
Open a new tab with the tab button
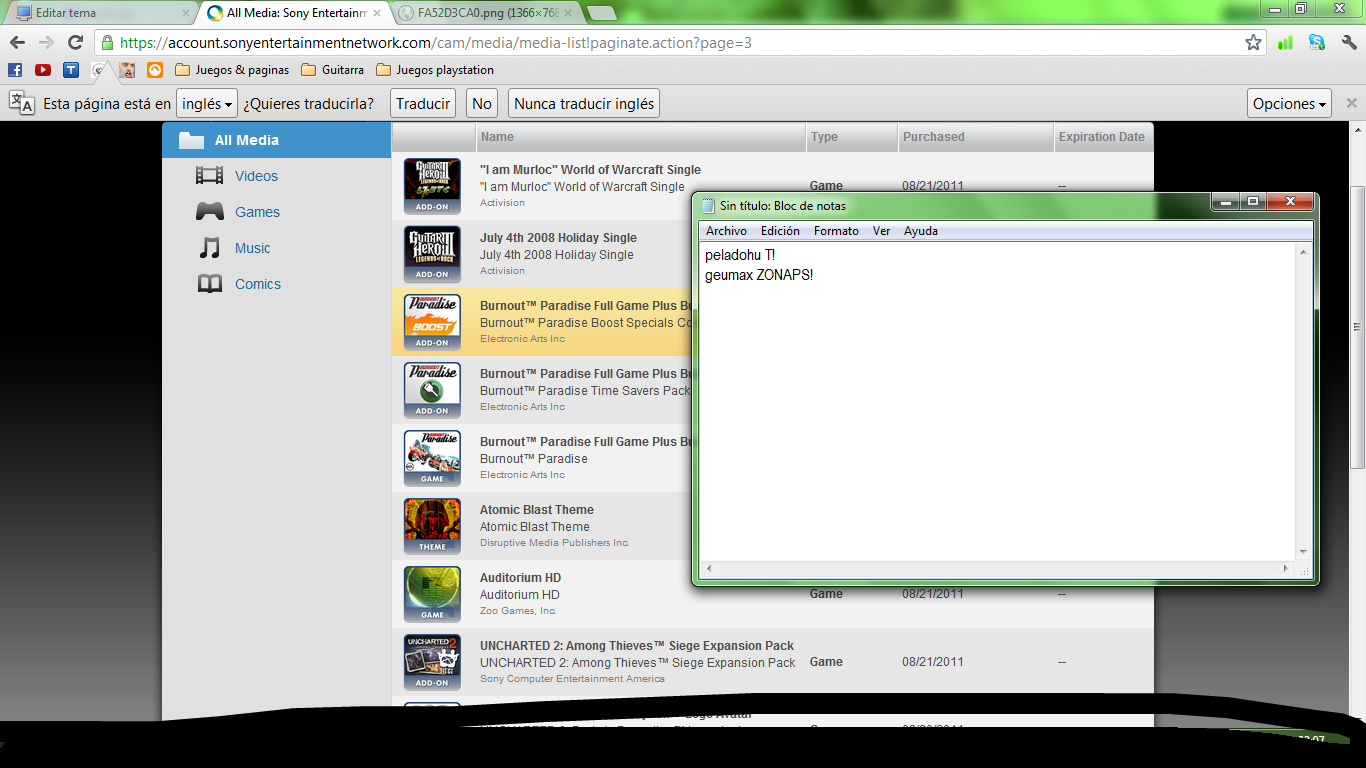pyautogui.click(x=601, y=13)
